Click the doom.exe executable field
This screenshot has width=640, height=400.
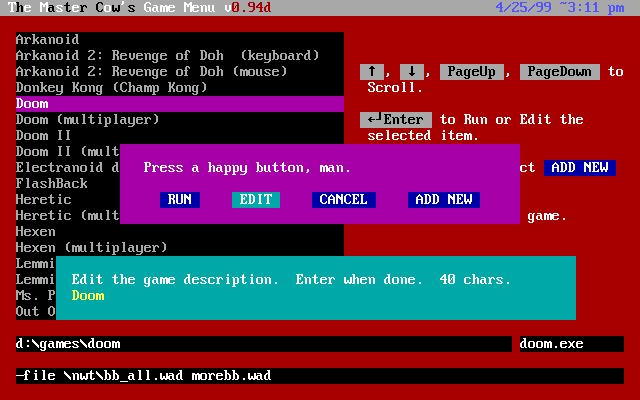571,344
